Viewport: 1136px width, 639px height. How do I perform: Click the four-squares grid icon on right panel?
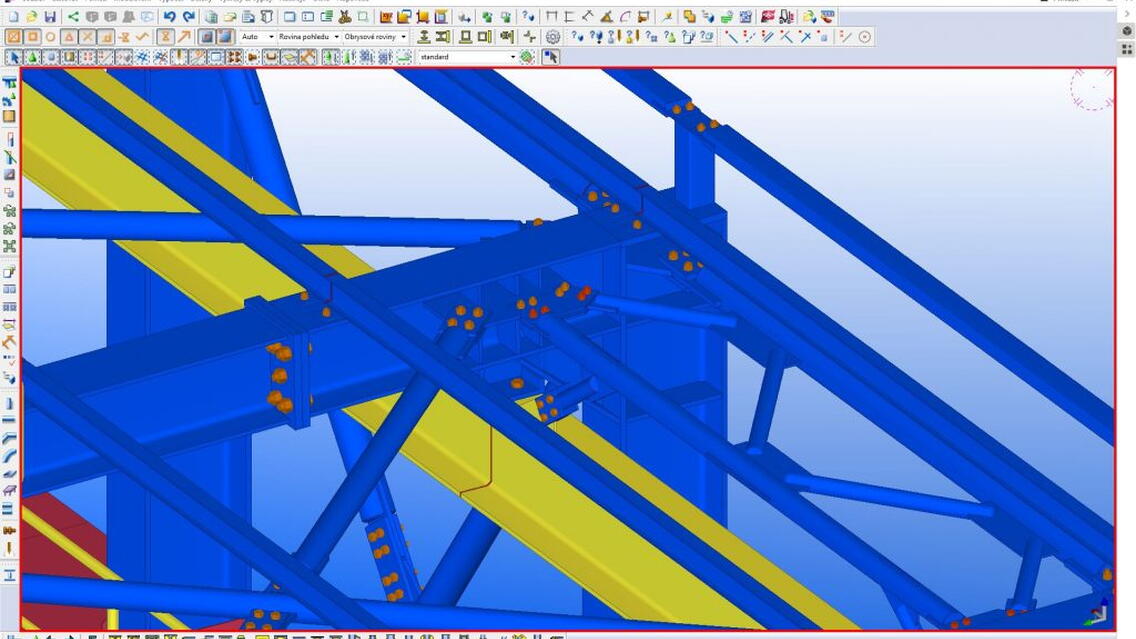coord(1127,49)
